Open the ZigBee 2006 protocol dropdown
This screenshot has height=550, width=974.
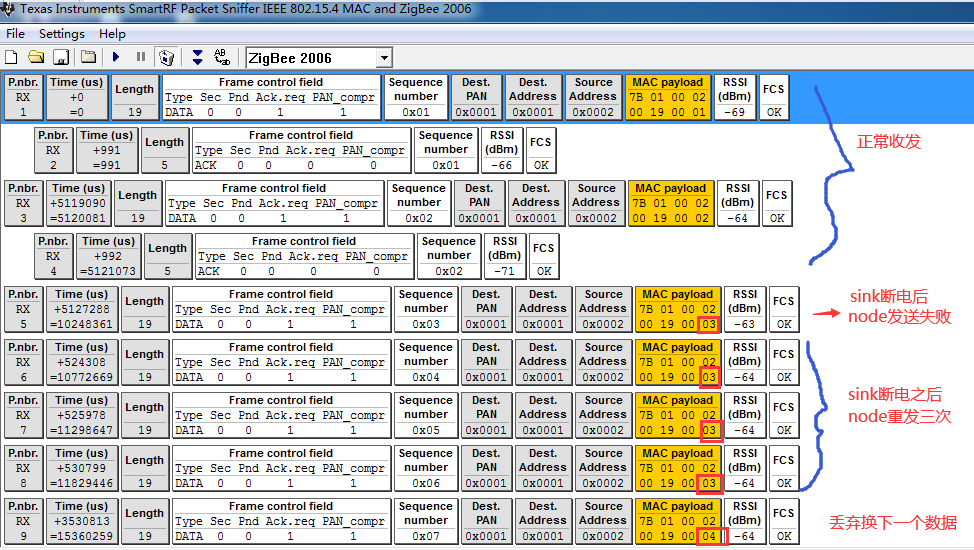click(385, 58)
